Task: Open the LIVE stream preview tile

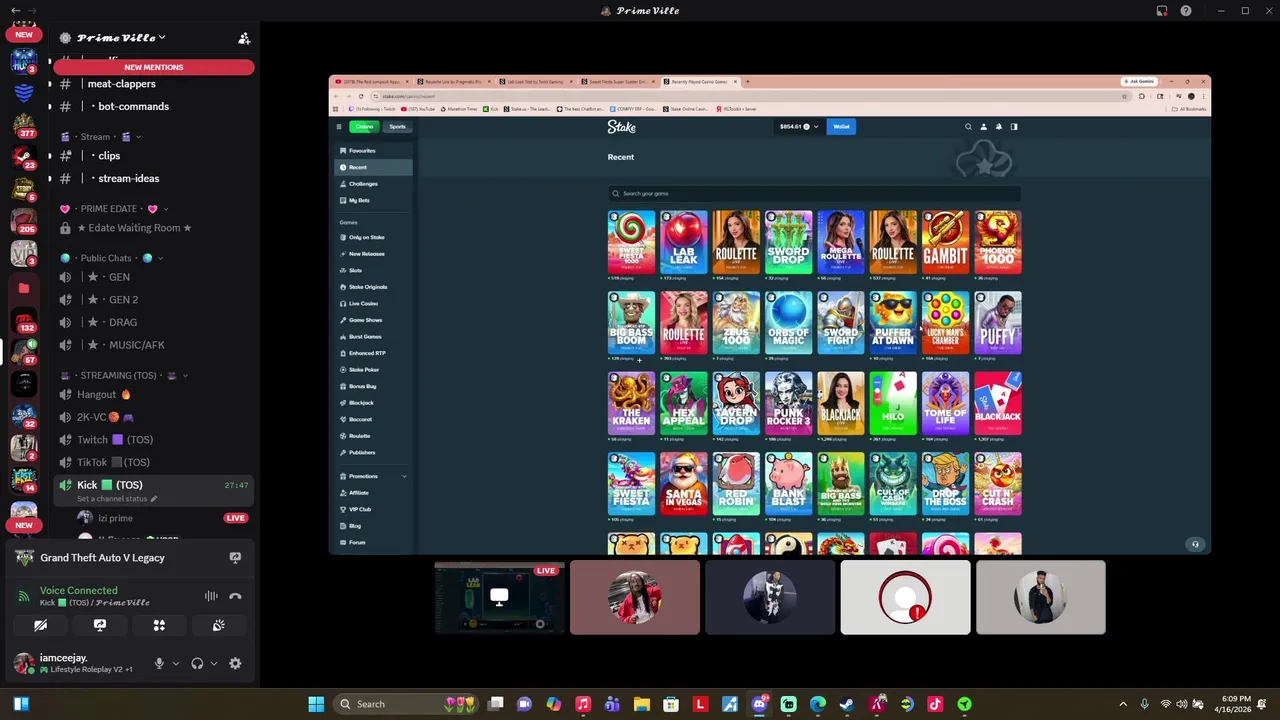Action: pos(500,597)
